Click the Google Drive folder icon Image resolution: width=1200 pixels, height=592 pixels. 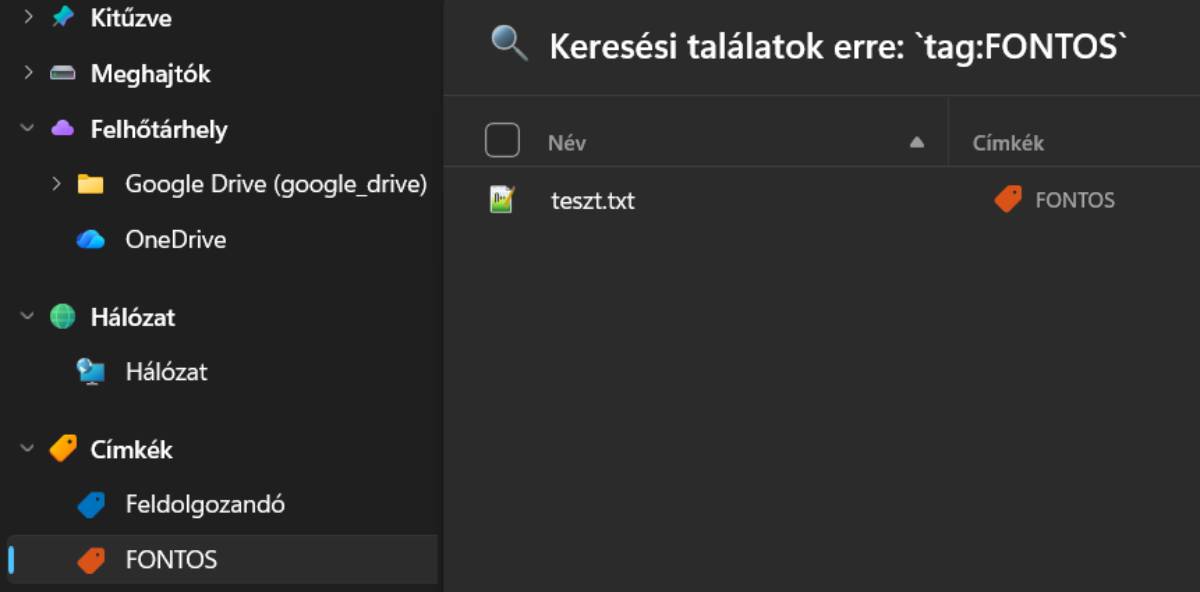[91, 184]
